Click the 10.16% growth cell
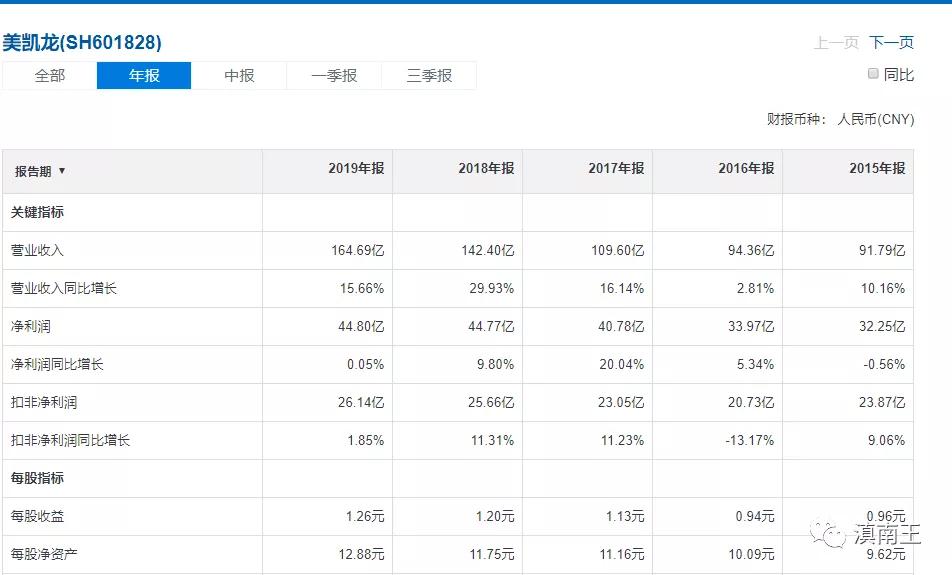The image size is (952, 575). tap(883, 288)
